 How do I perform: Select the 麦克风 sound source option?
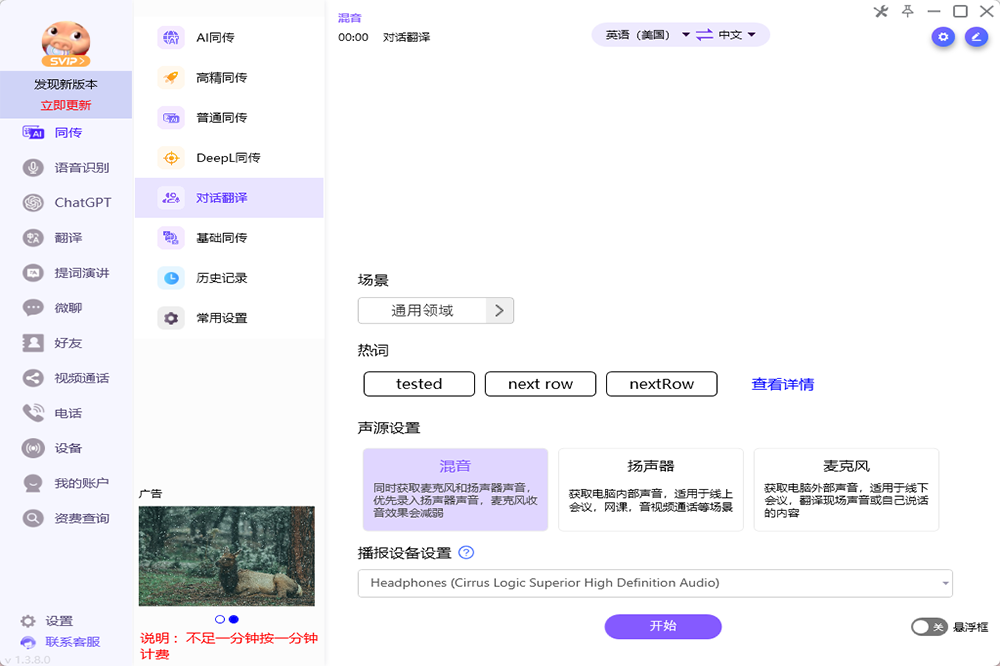pyautogui.click(x=846, y=489)
